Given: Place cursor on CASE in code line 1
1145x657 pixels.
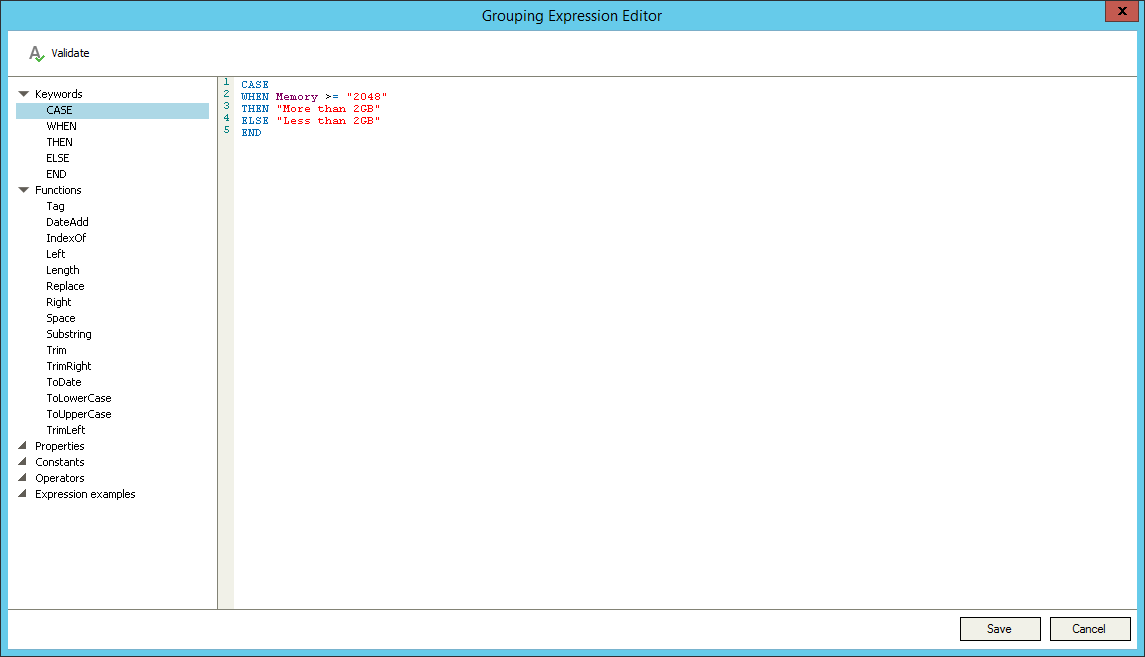Looking at the screenshot, I should [x=255, y=85].
